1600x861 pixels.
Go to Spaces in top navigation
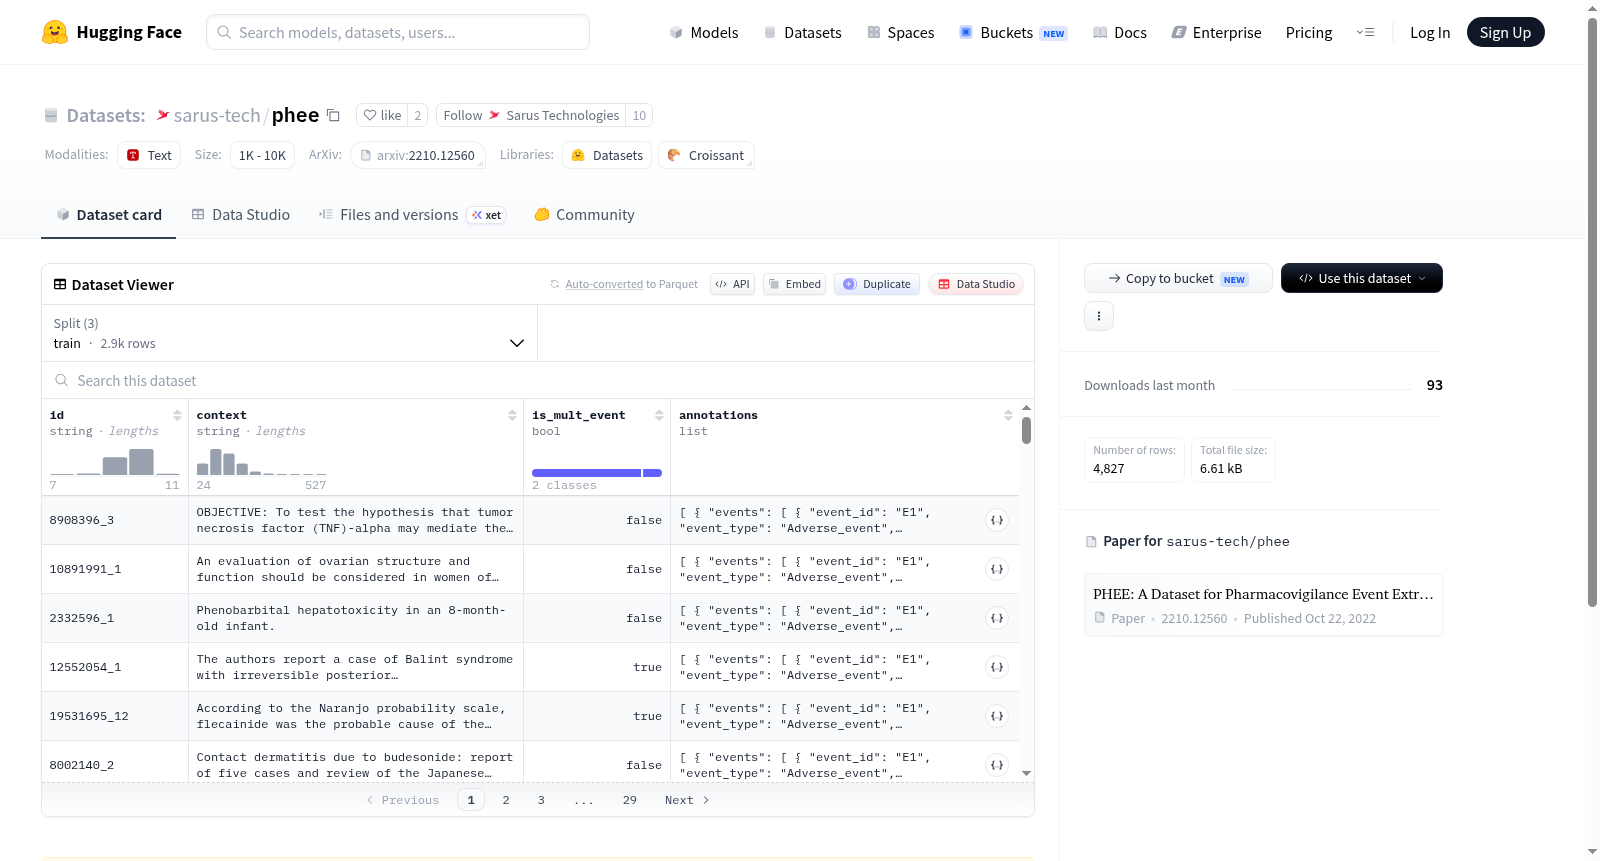[900, 33]
